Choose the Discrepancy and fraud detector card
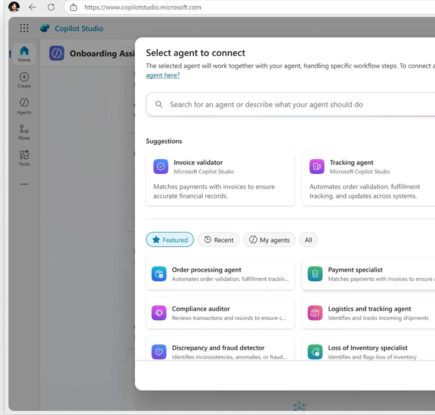 coord(220,349)
